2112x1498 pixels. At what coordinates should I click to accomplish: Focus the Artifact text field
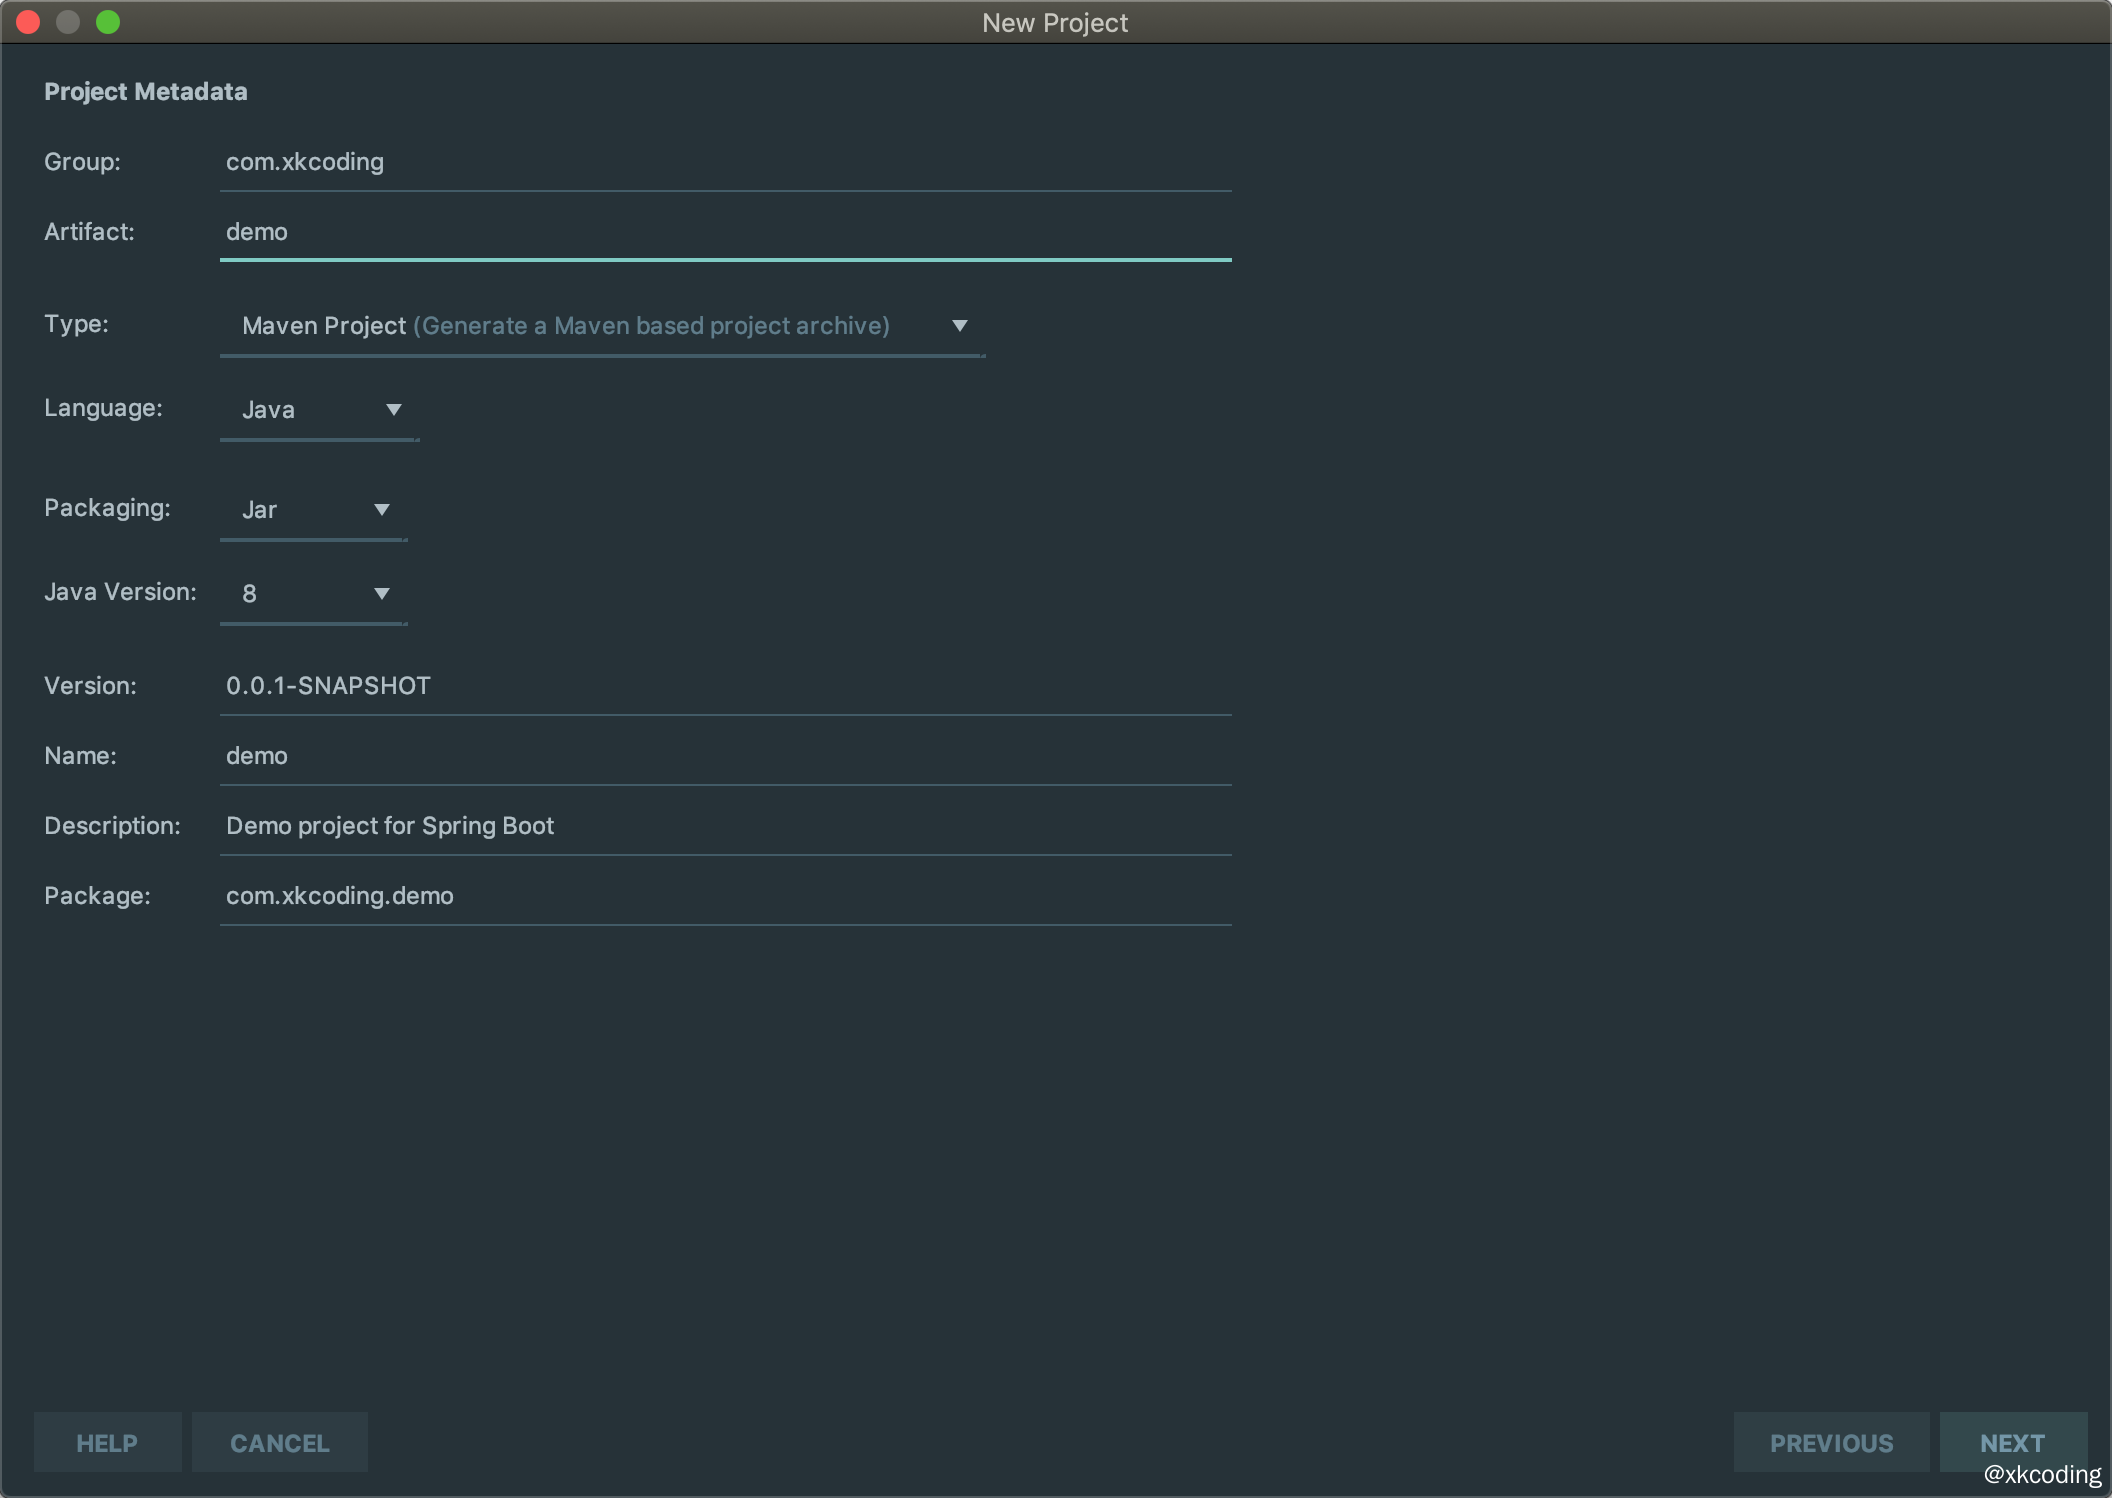pos(725,232)
